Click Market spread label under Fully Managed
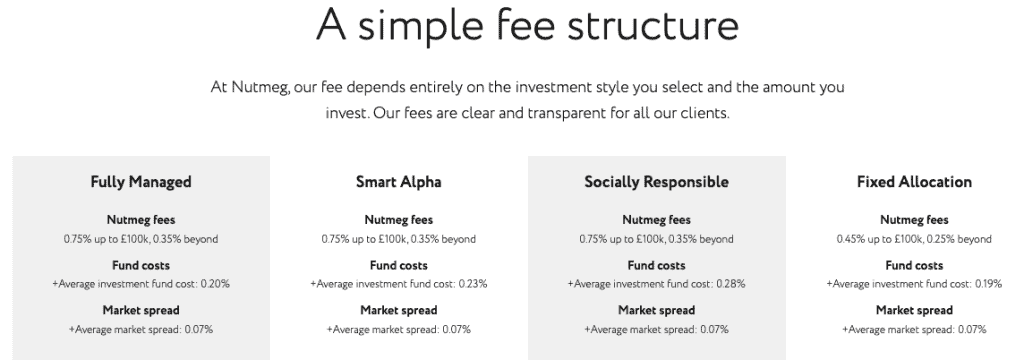Image resolution: width=1024 pixels, height=360 pixels. (141, 310)
